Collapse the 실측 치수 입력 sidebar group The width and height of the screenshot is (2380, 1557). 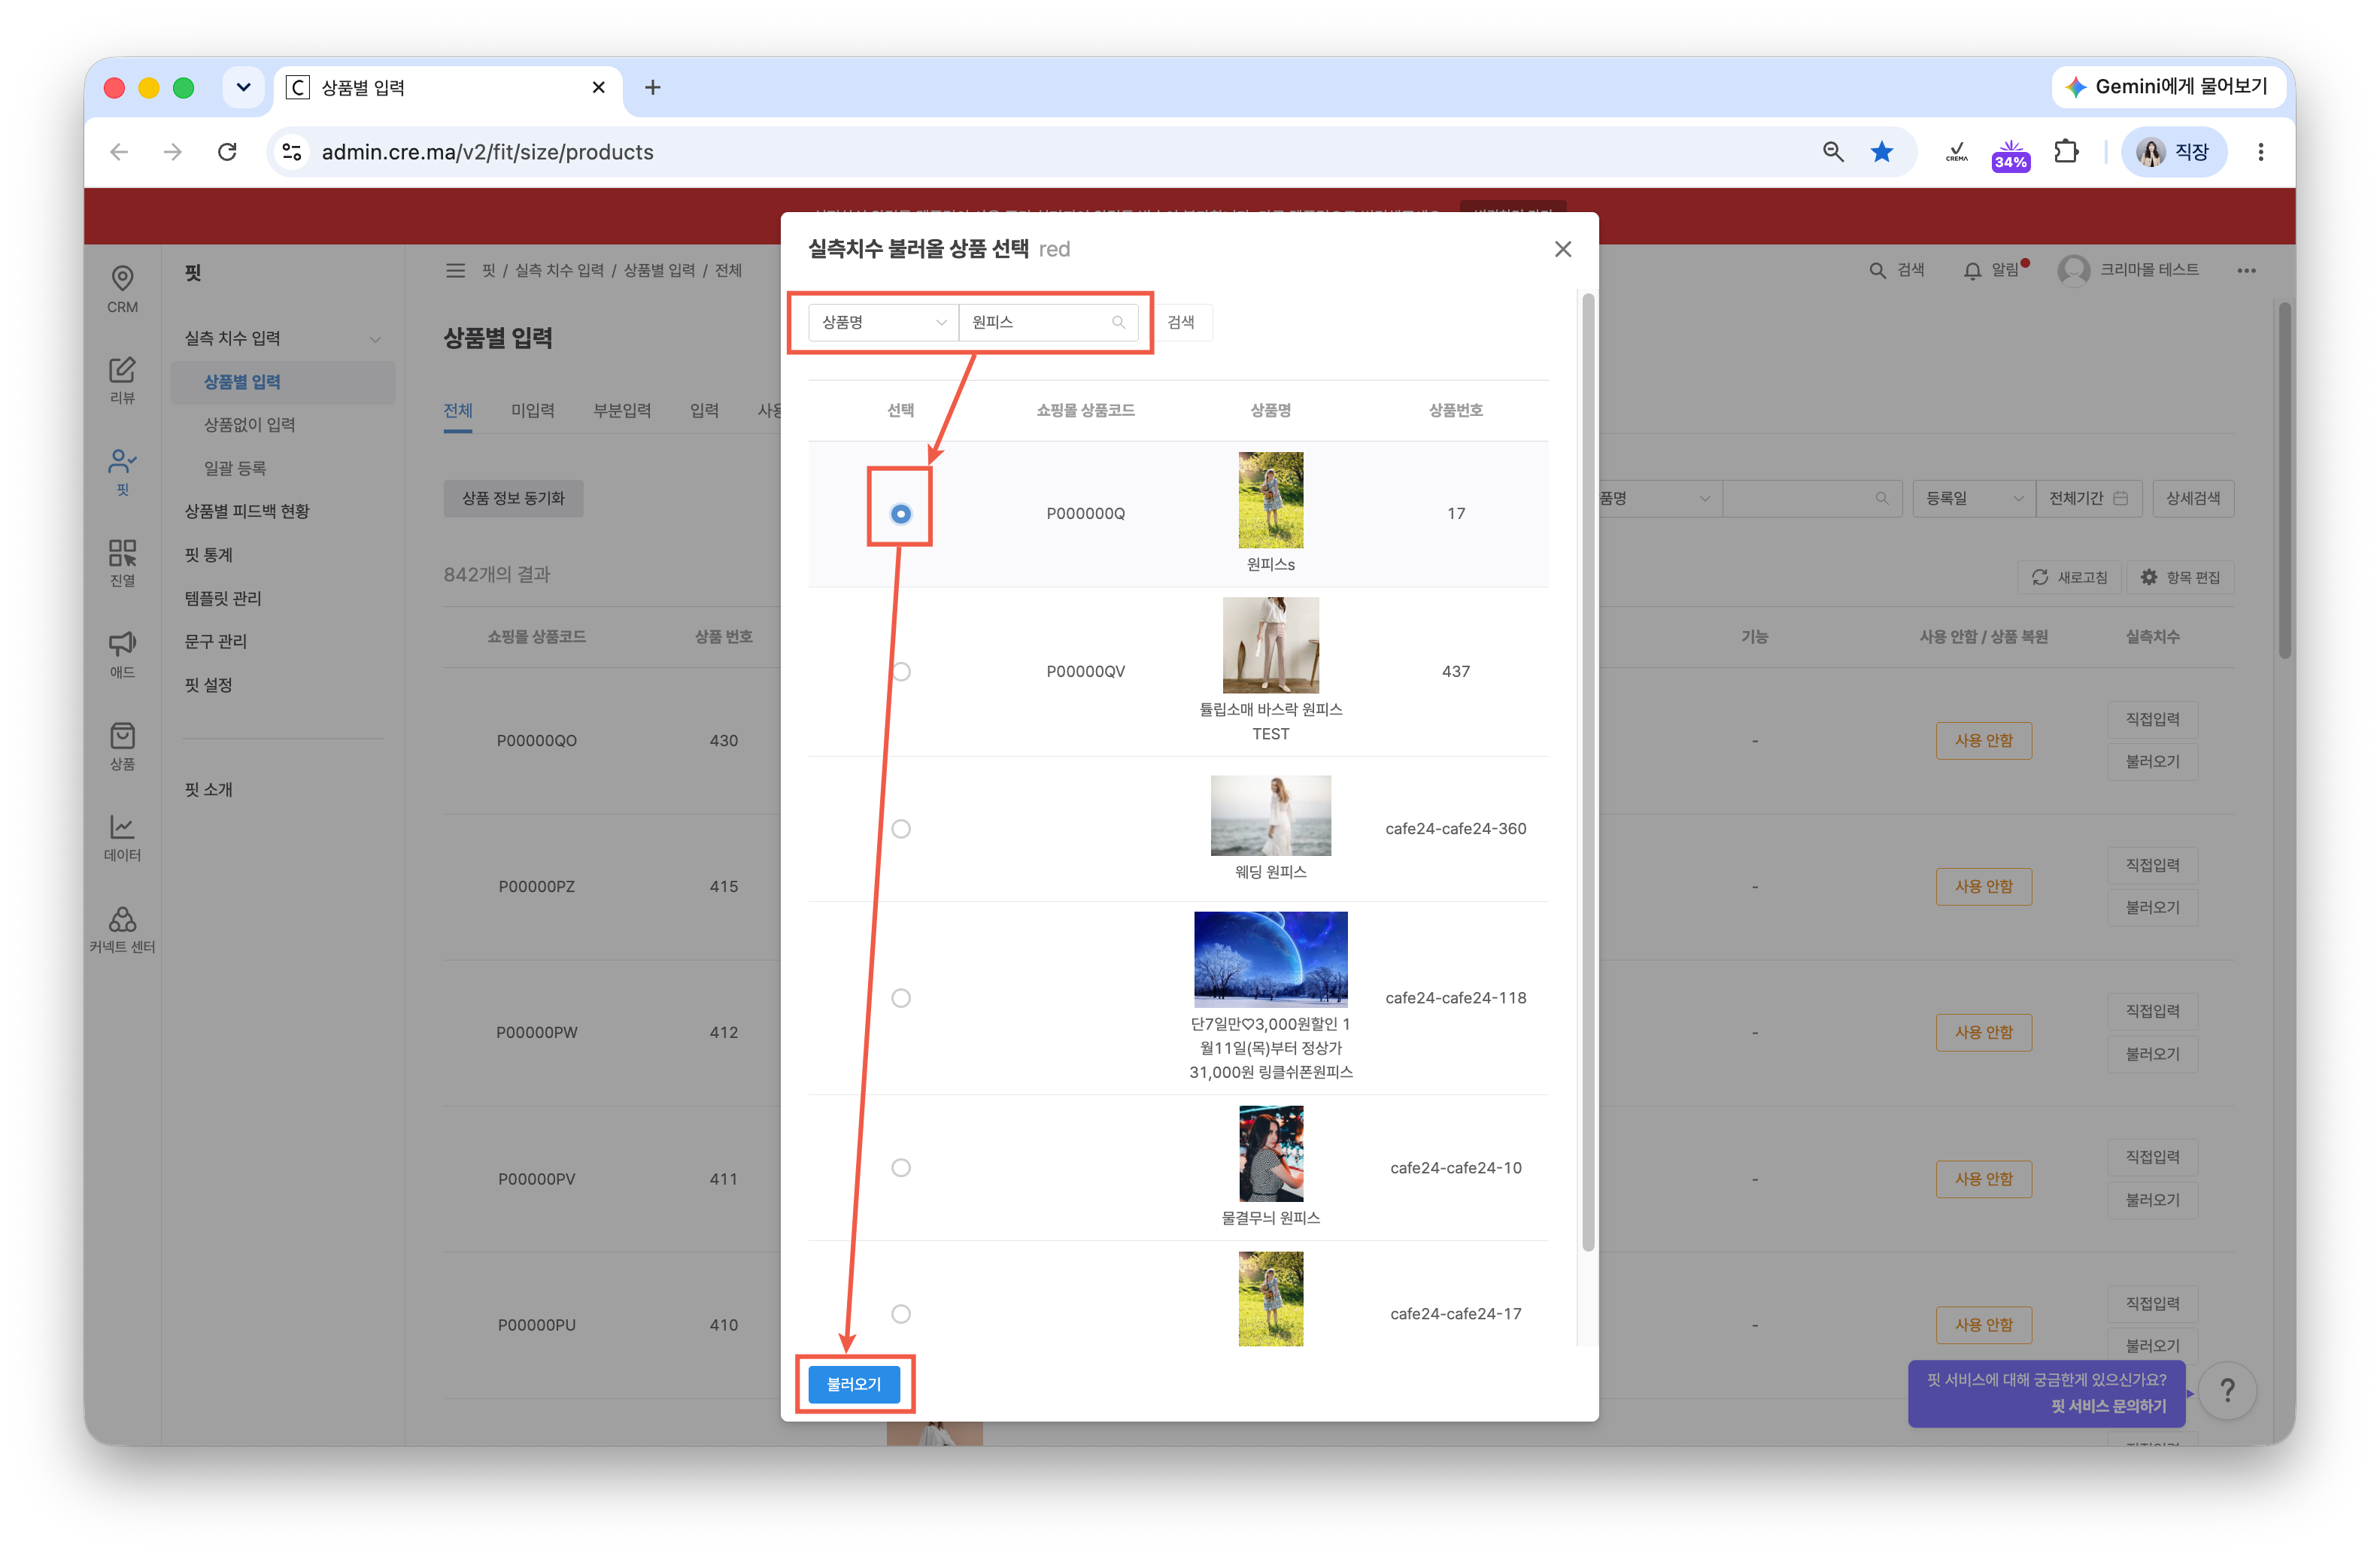(x=375, y=339)
